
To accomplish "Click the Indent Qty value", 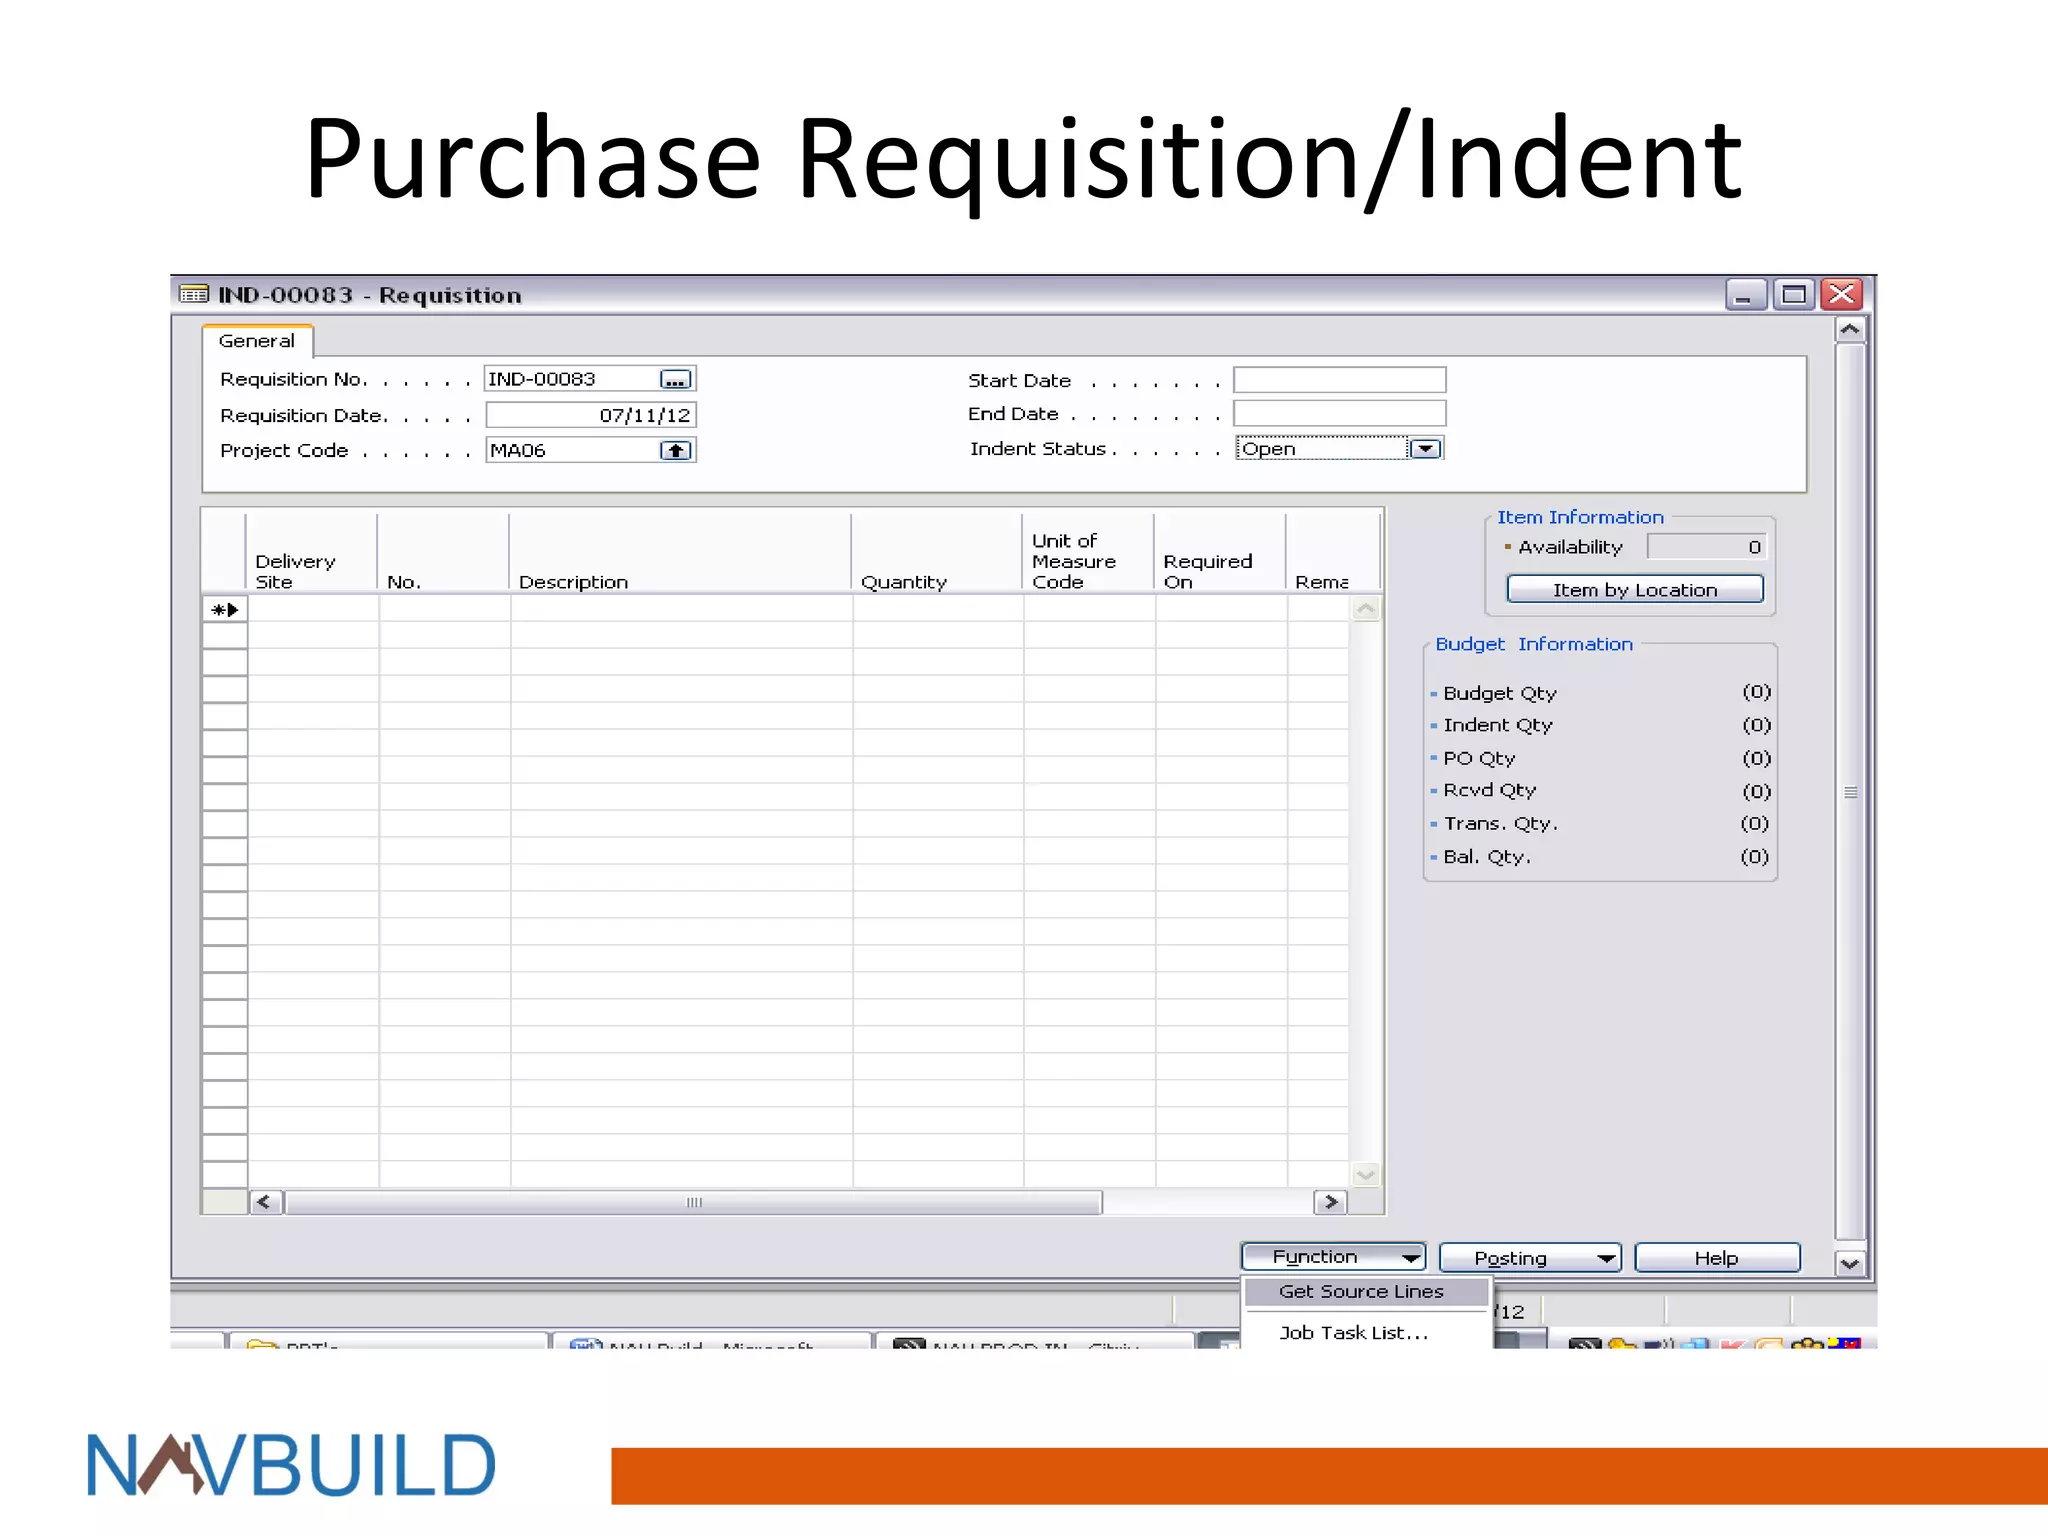I will click(x=1756, y=725).
